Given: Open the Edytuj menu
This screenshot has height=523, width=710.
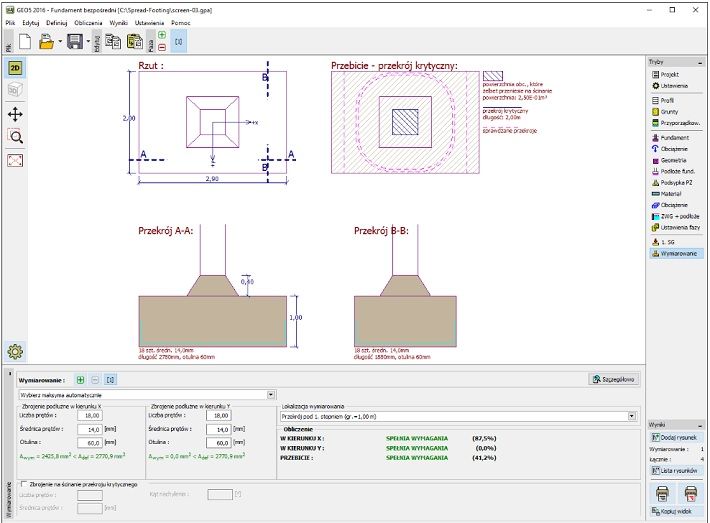Looking at the screenshot, I should (x=31, y=23).
